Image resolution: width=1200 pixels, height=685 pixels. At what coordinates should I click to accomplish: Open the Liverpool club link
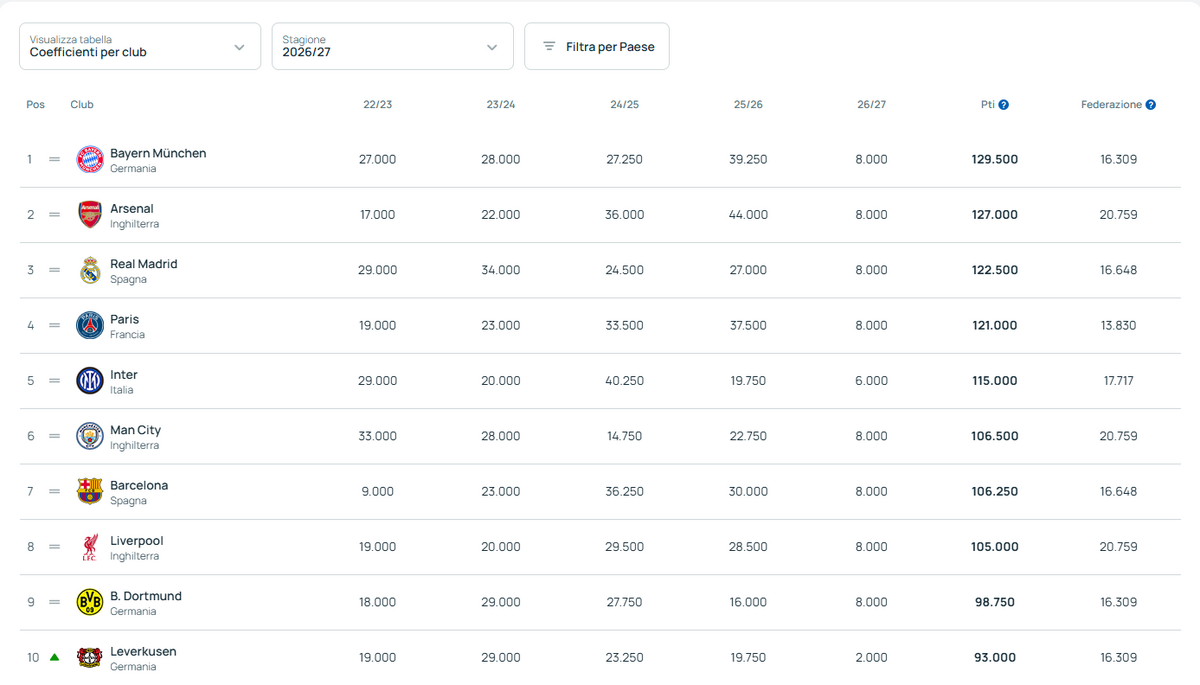tap(137, 541)
